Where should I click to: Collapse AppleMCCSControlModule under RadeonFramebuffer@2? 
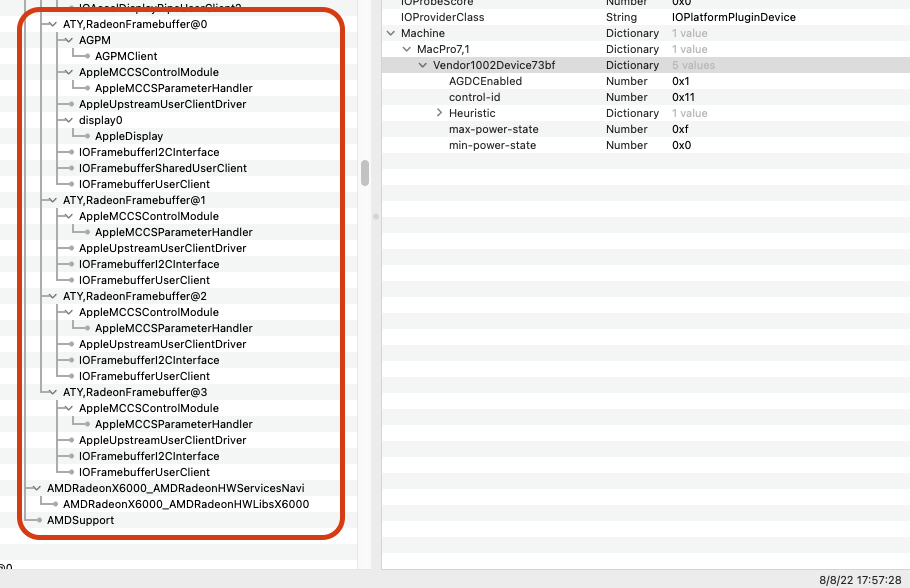point(69,312)
